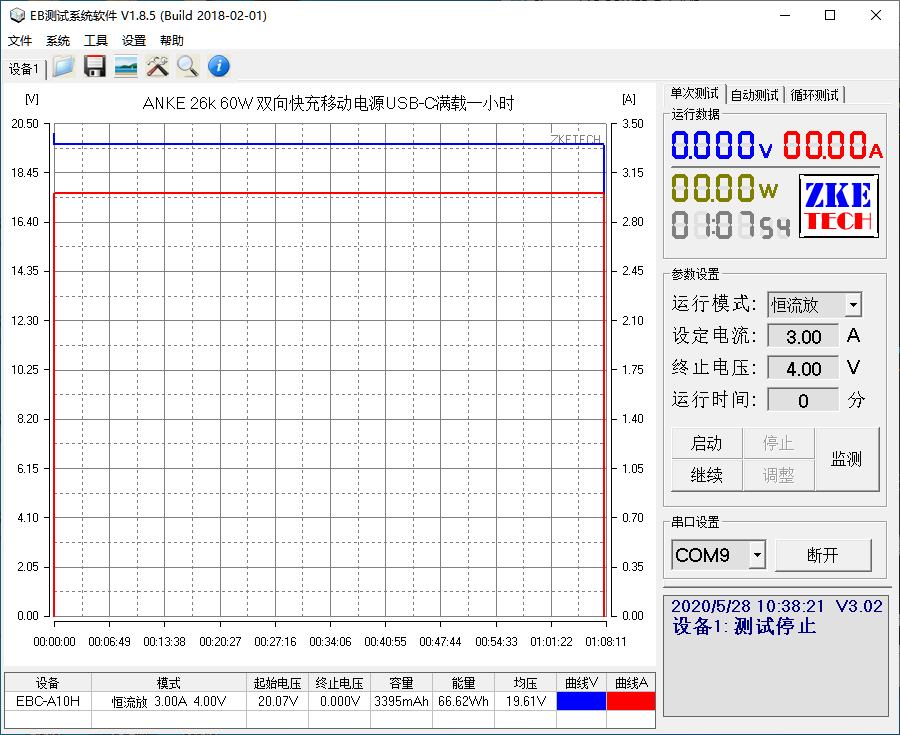Viewport: 900px width, 735px height.
Task: Click the 模式 column header
Action: tap(169, 683)
